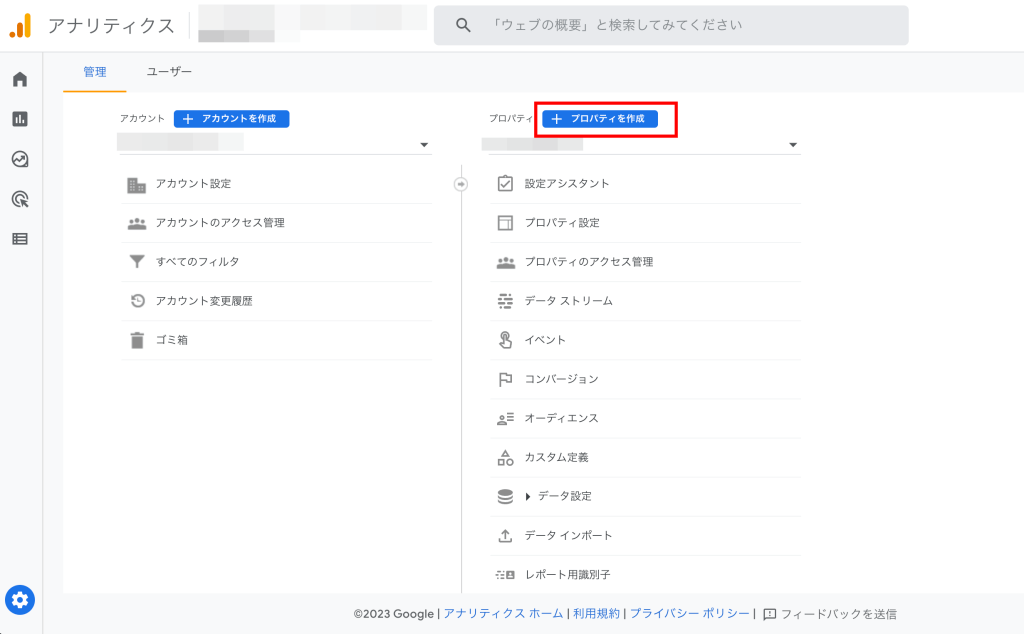Click the アカウント設定 building icon
This screenshot has width=1024, height=634.
point(136,185)
